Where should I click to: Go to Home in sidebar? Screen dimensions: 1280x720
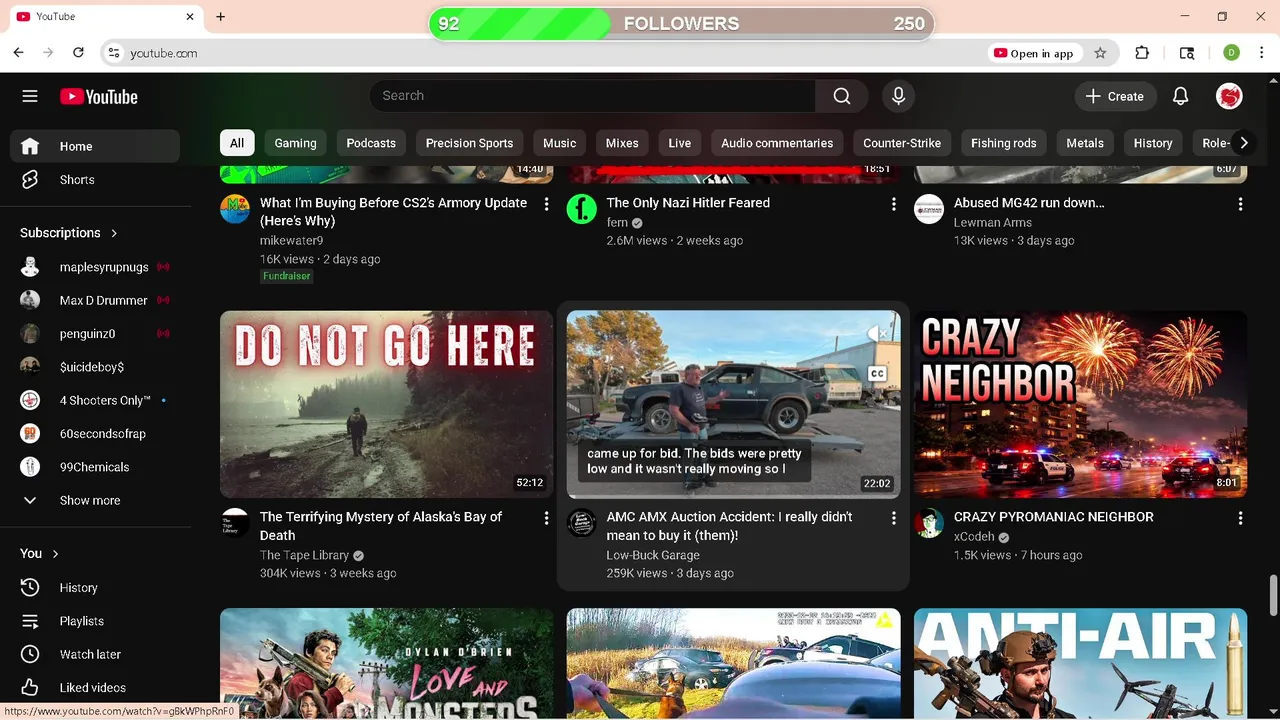(x=95, y=146)
